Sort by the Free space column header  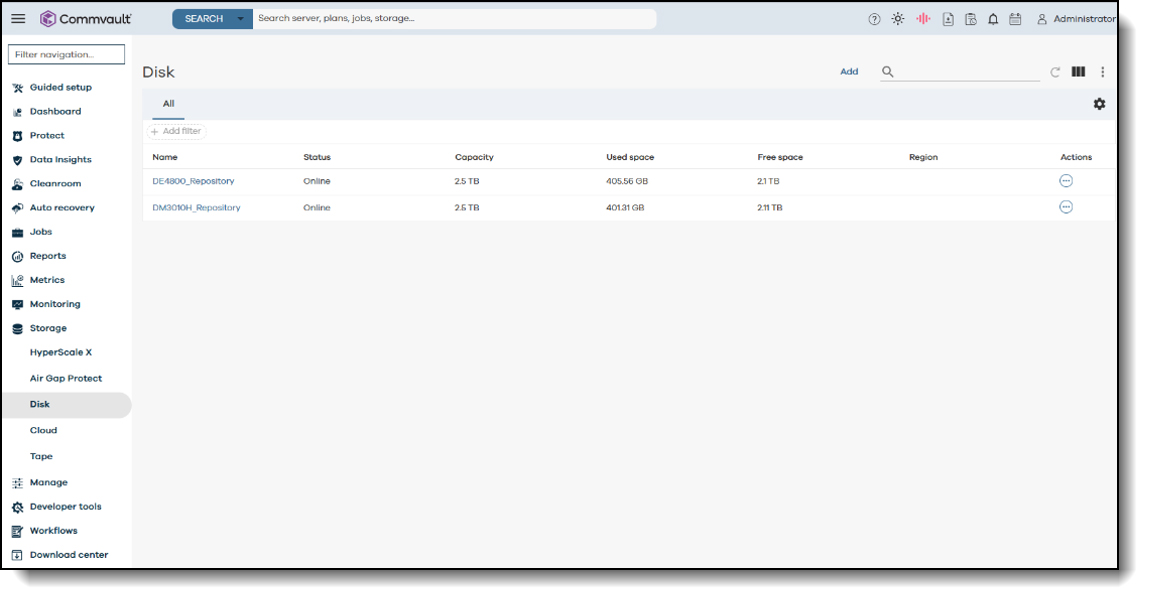coord(780,158)
